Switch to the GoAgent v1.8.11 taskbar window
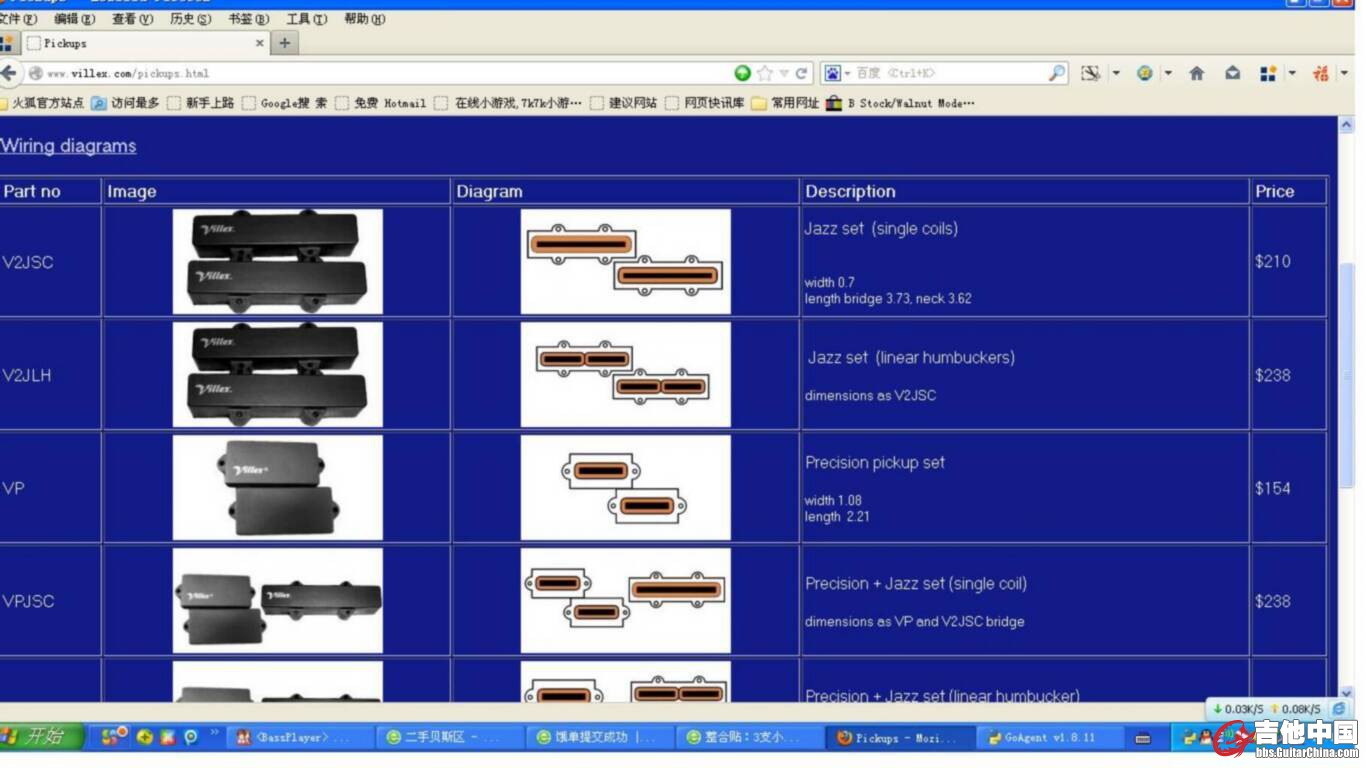 pos(1050,737)
